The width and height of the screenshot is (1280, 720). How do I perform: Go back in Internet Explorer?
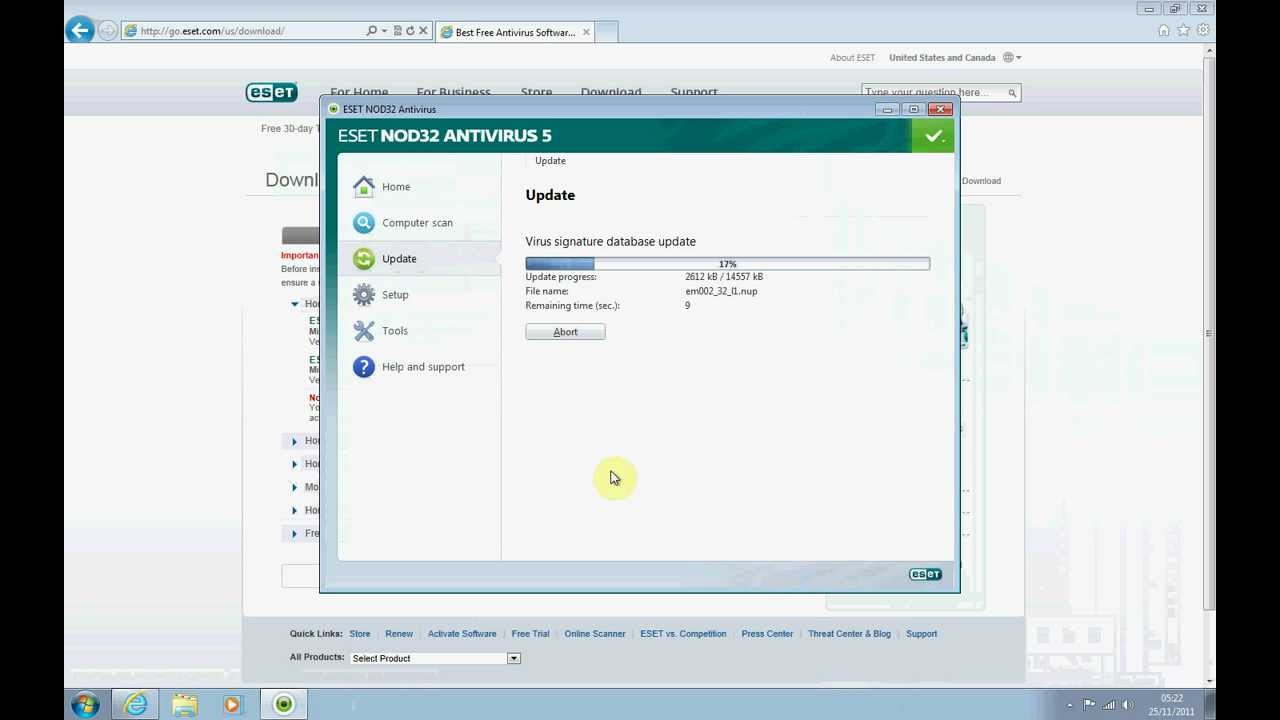click(80, 30)
